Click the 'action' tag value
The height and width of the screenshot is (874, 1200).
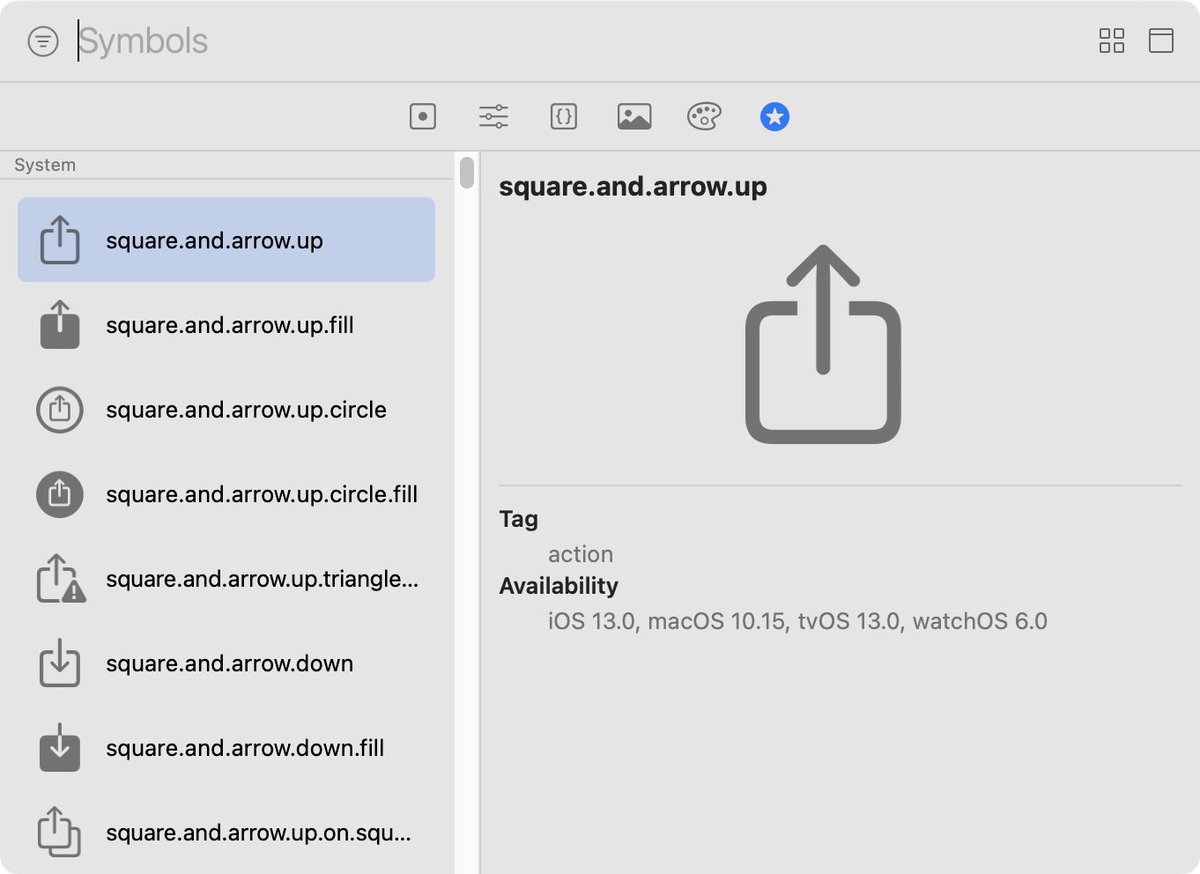click(x=581, y=554)
